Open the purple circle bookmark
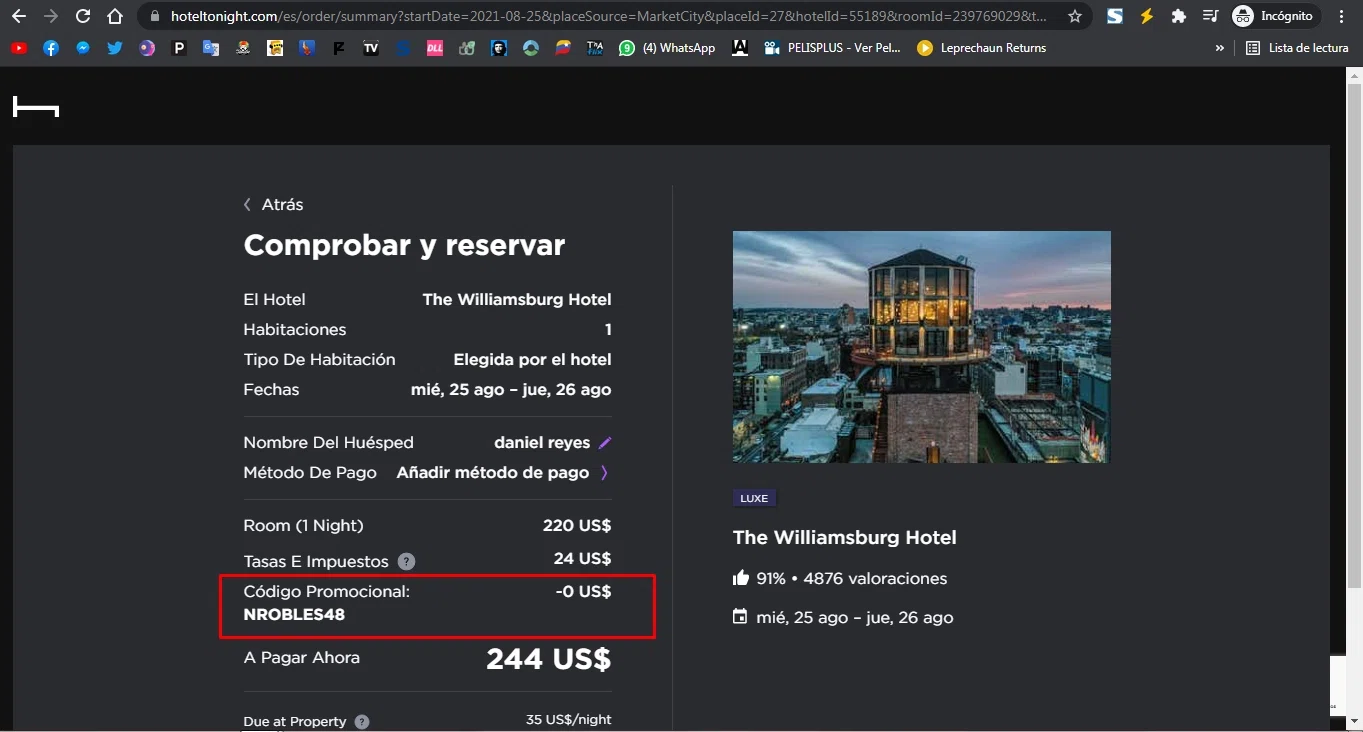 147,48
